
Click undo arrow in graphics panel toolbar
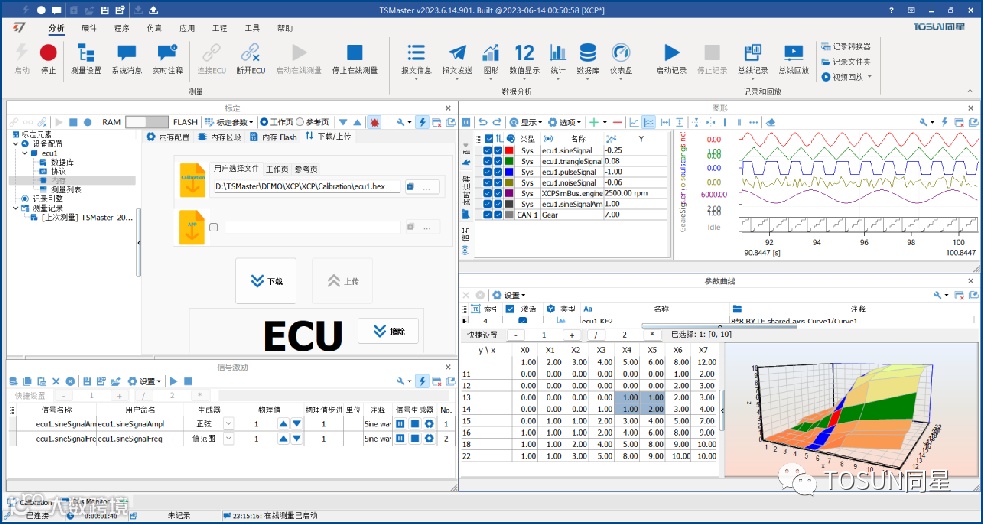click(482, 122)
